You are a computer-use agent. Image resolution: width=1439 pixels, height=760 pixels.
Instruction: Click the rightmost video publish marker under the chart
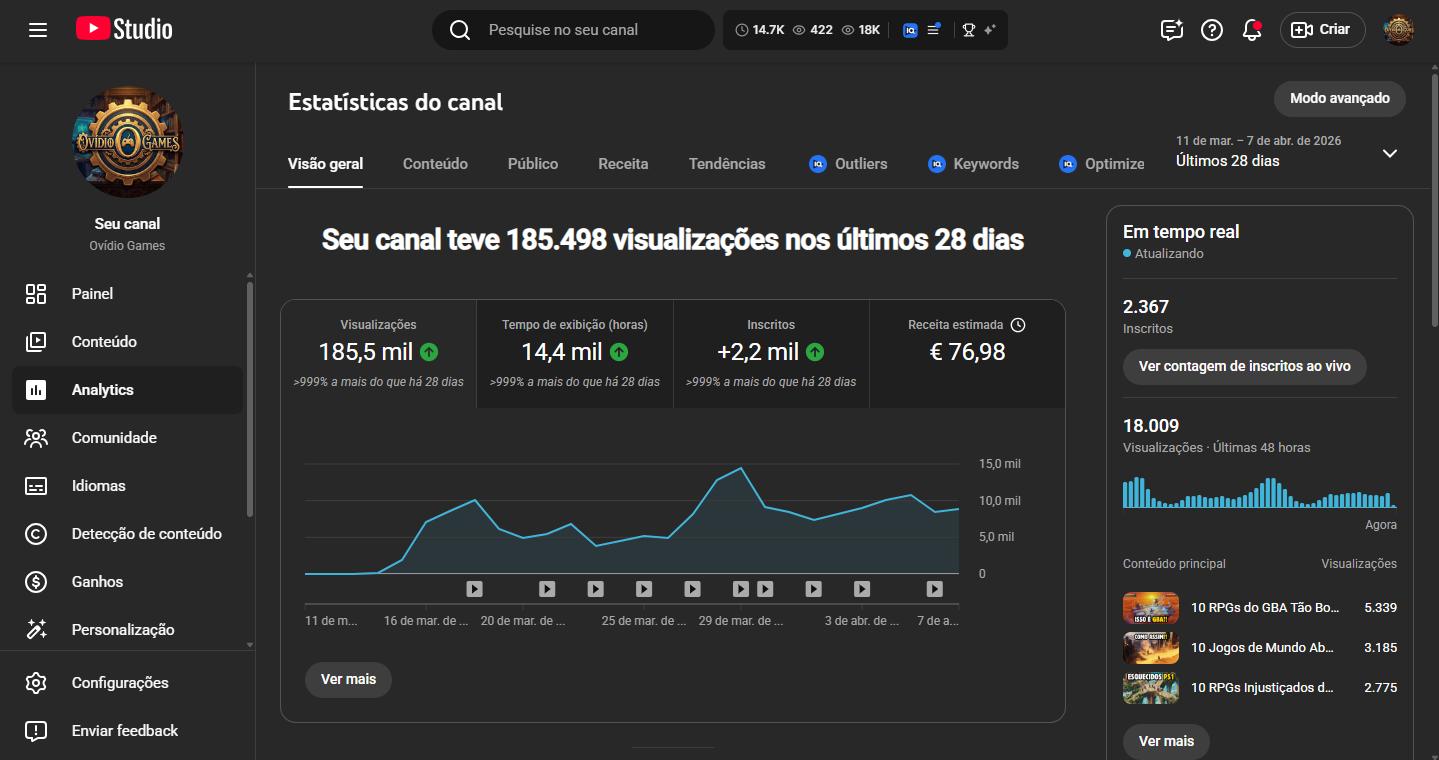pos(934,589)
